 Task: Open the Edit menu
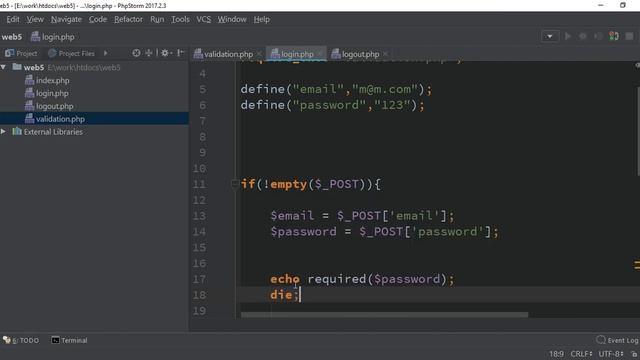tap(13, 19)
